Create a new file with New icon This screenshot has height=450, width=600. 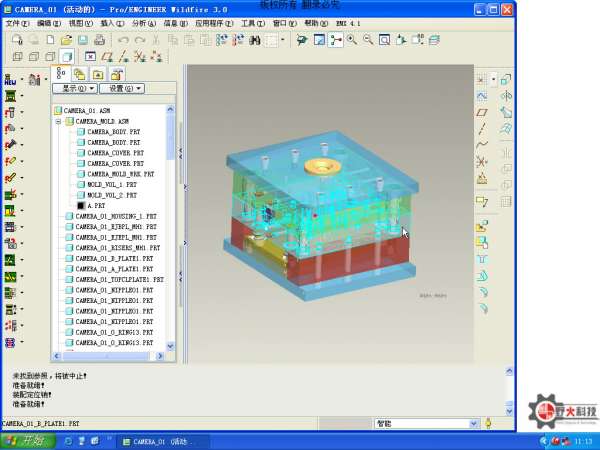point(50,40)
